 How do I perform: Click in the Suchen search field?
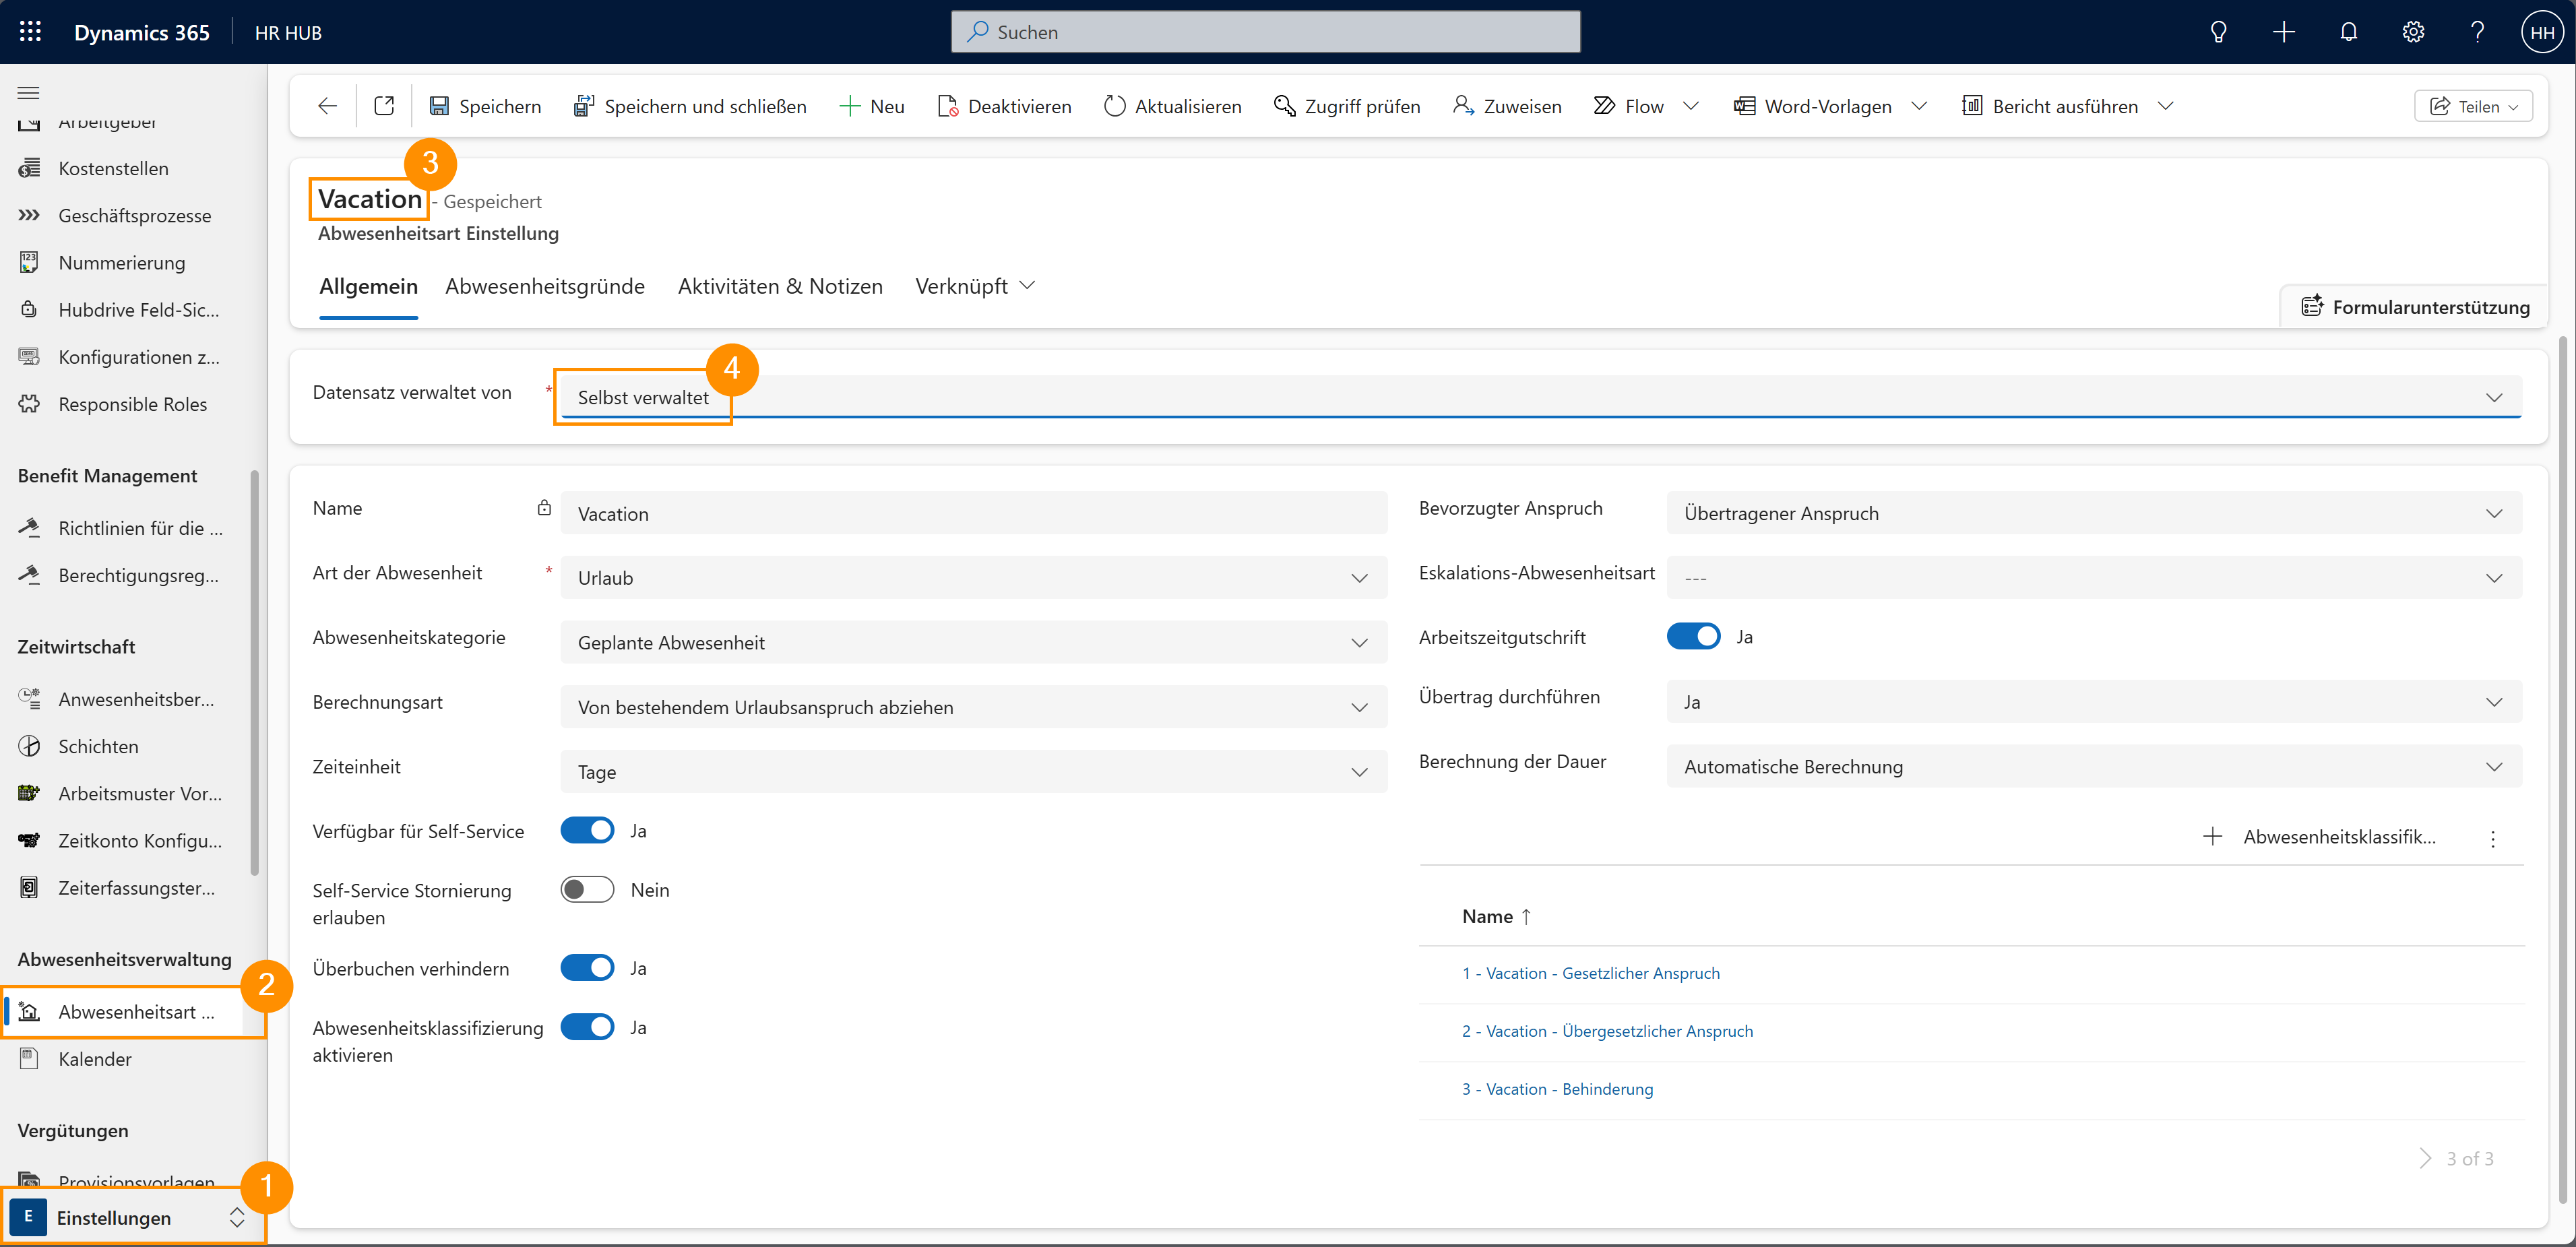click(1266, 32)
